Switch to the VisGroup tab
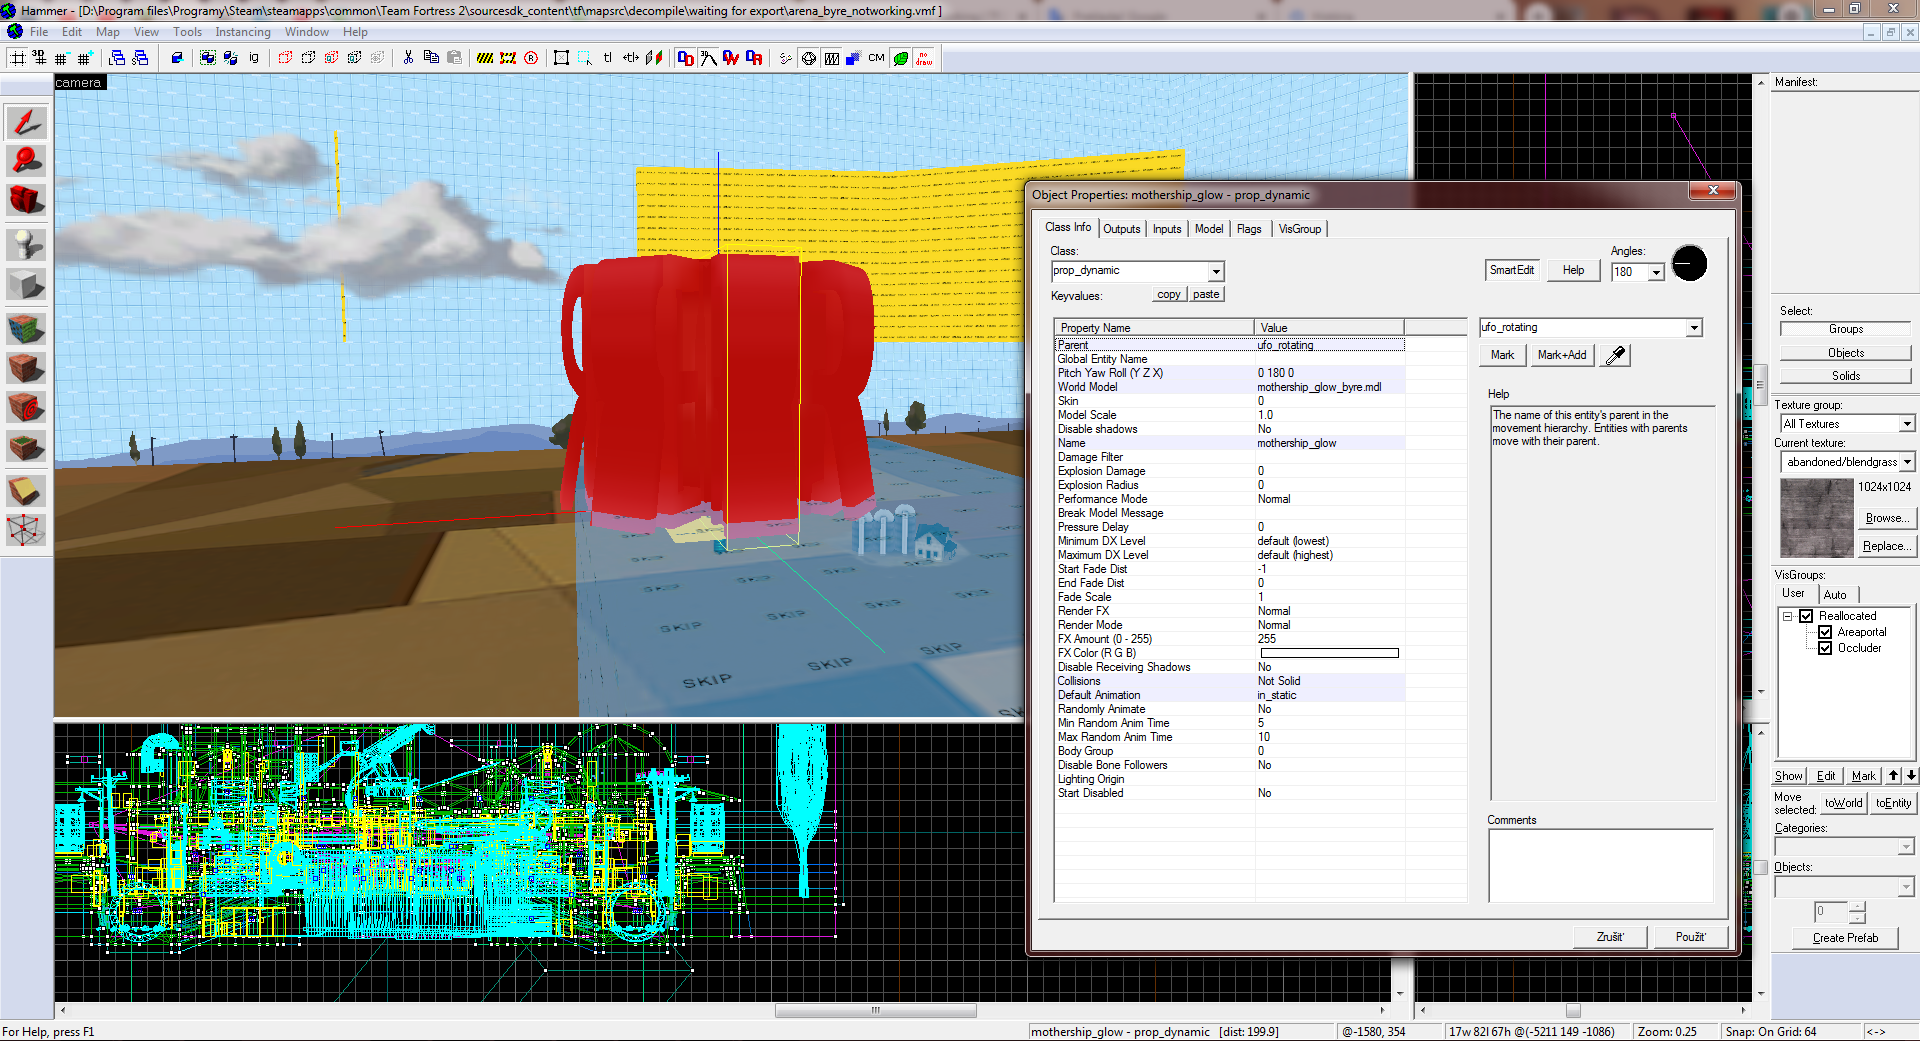Viewport: 1920px width, 1041px height. 1300,229
